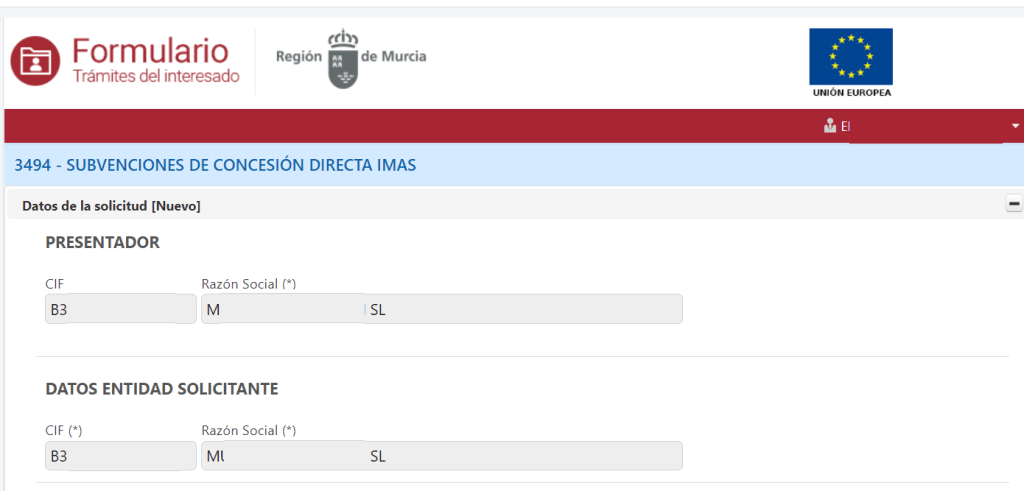Open the logged-in user name menu
The height and width of the screenshot is (491, 1024).
click(x=920, y=127)
